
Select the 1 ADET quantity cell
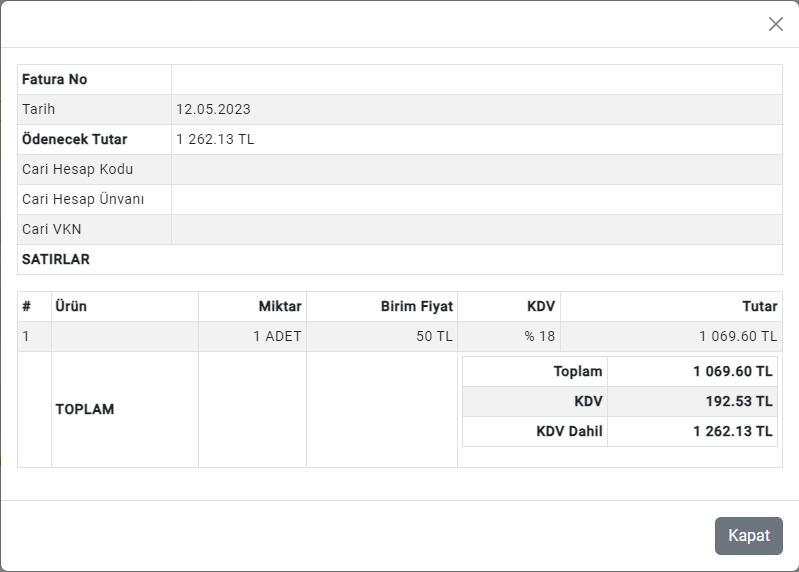(x=277, y=337)
